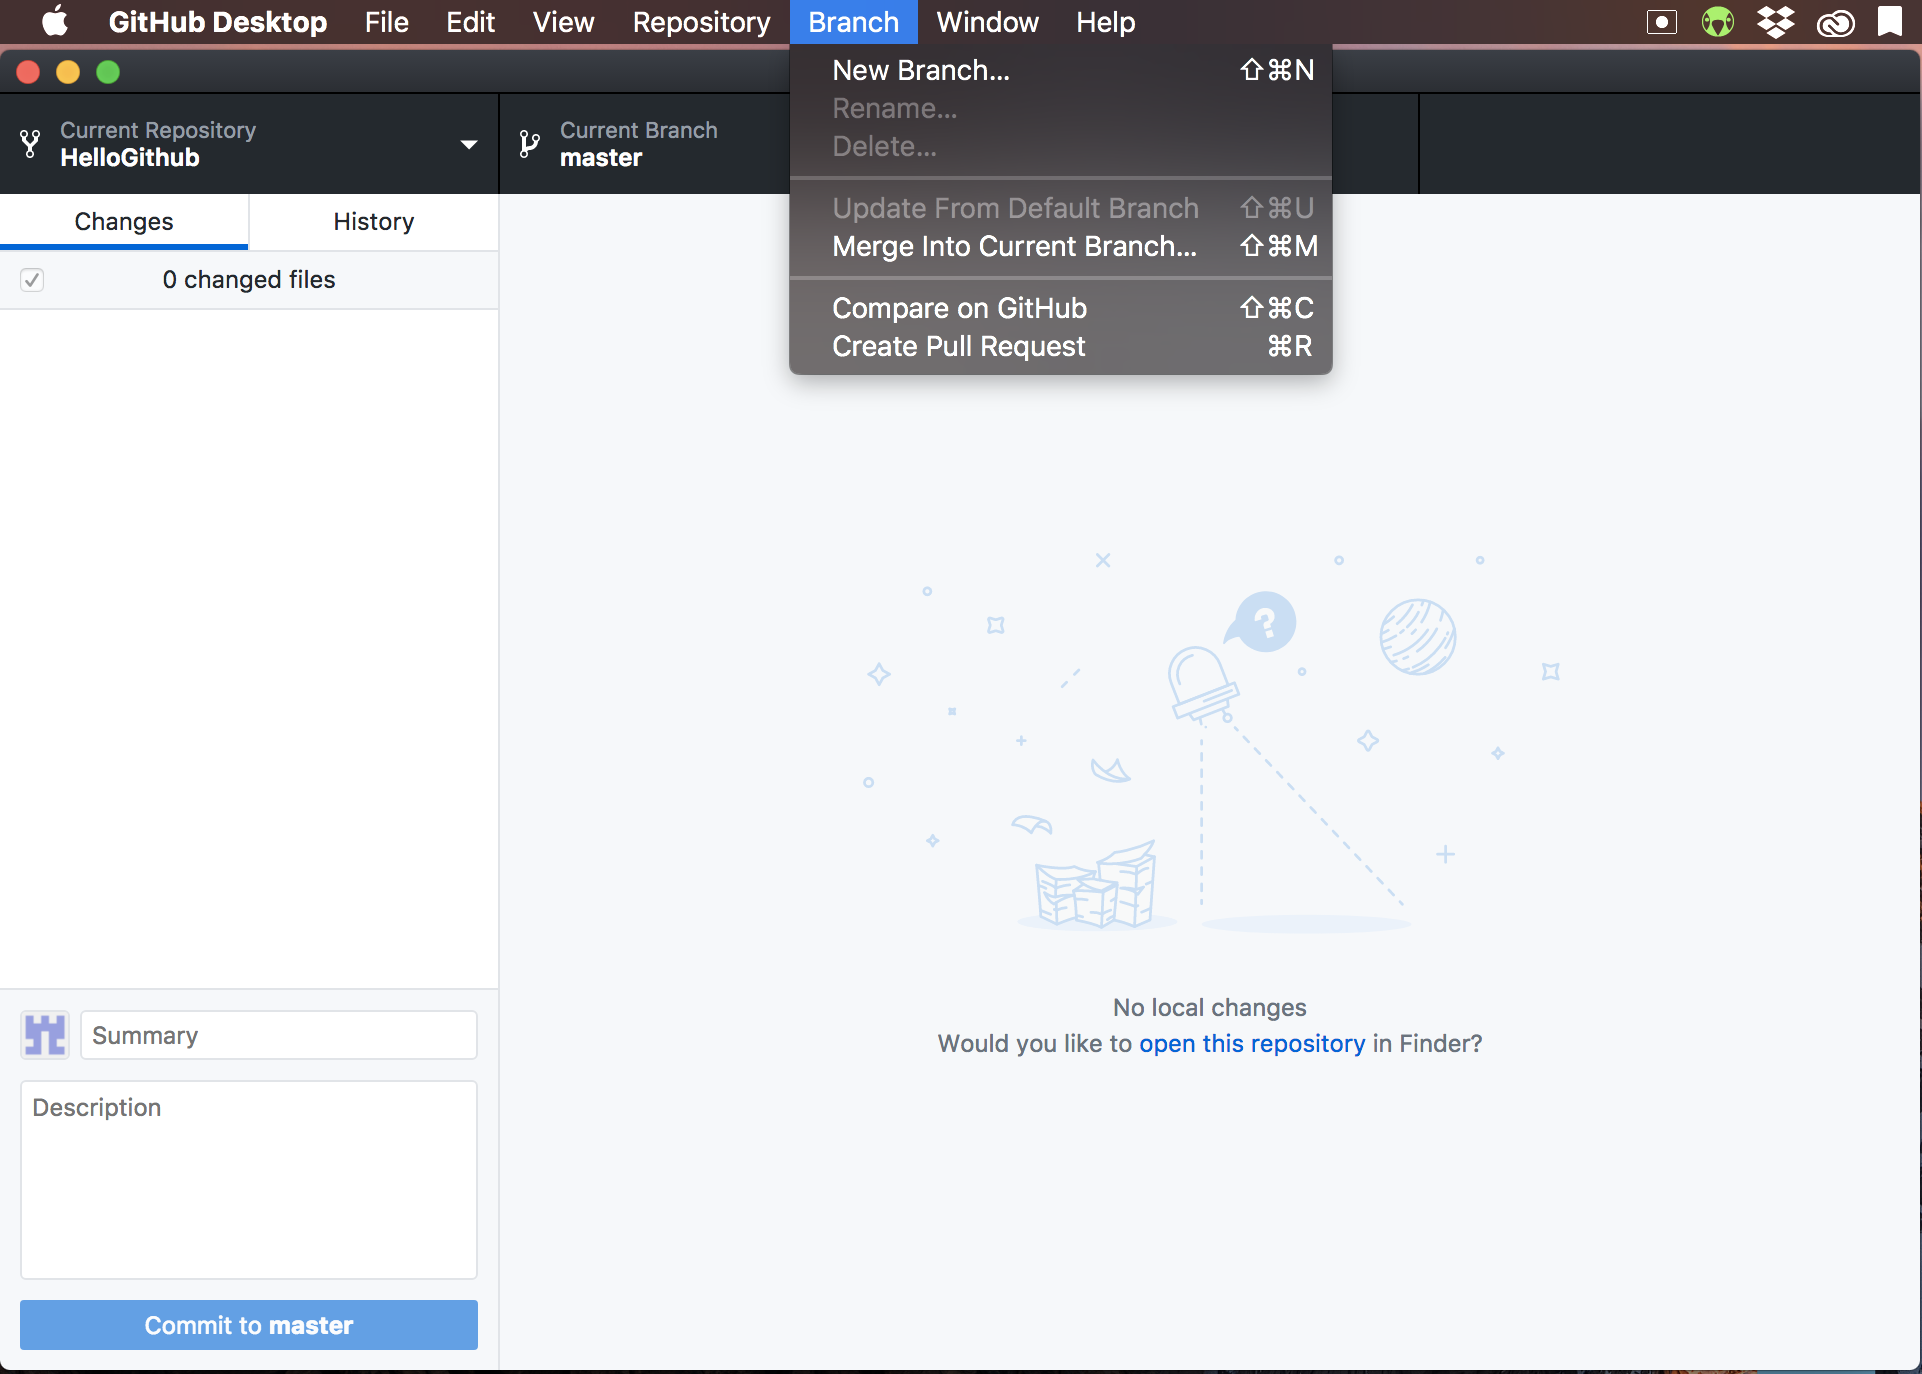The image size is (1922, 1374).
Task: Click the green alien face menu bar icon
Action: point(1717,21)
